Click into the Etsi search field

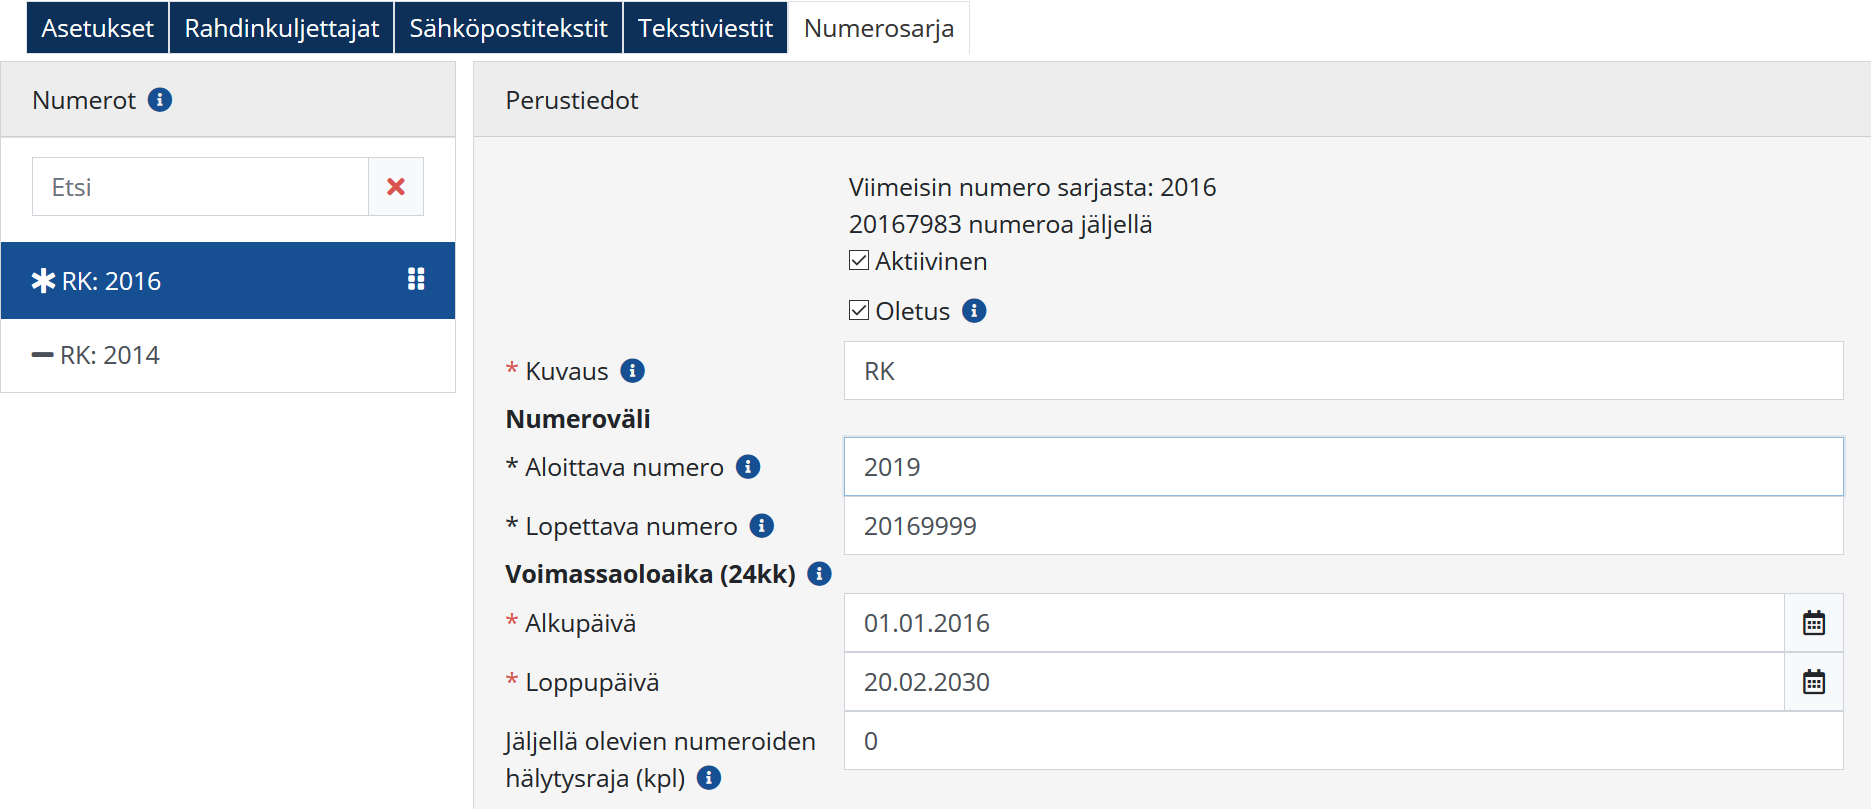(x=200, y=187)
